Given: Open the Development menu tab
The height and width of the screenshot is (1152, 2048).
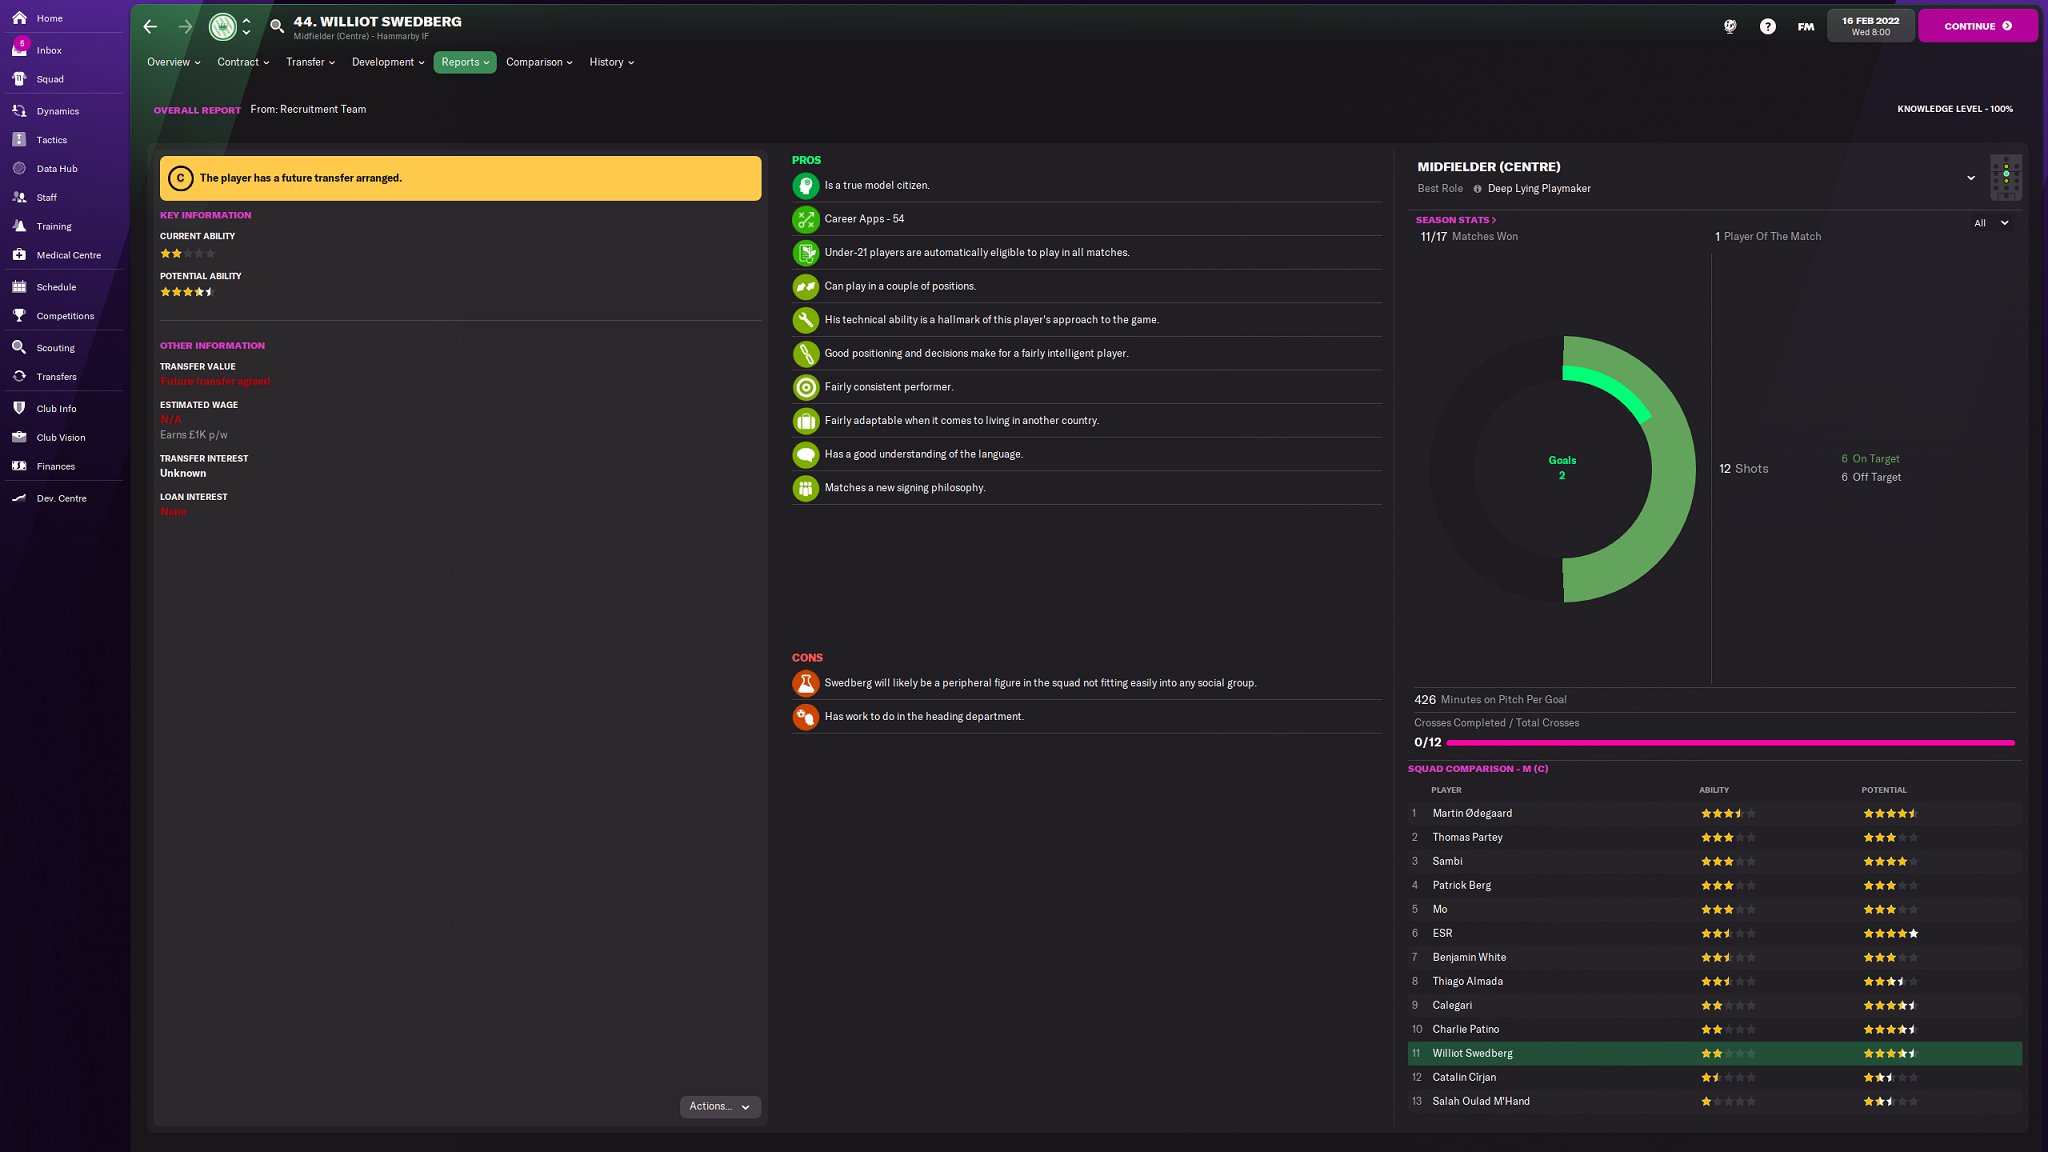Looking at the screenshot, I should coord(387,62).
